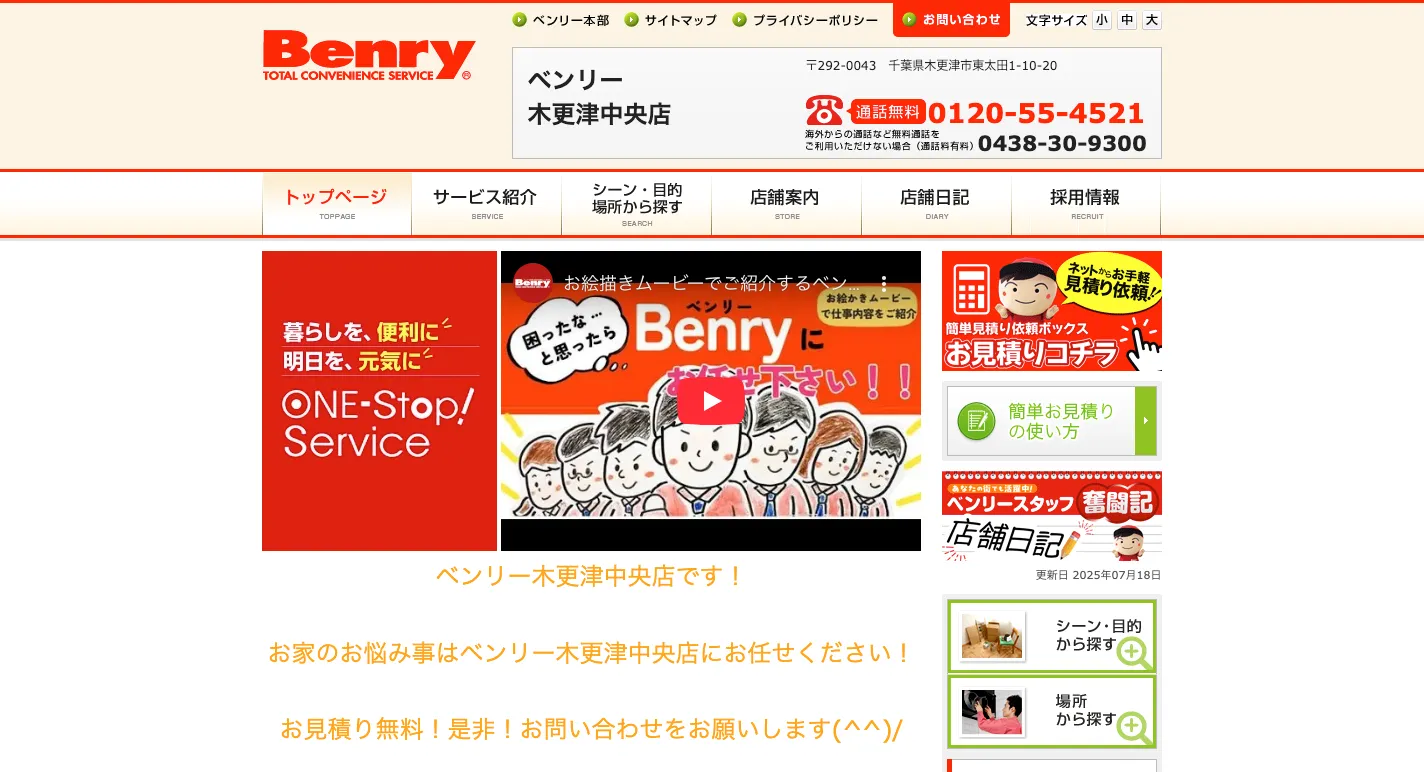The image size is (1424, 772).
Task: Open the YouTube video options menu
Action: tap(884, 283)
